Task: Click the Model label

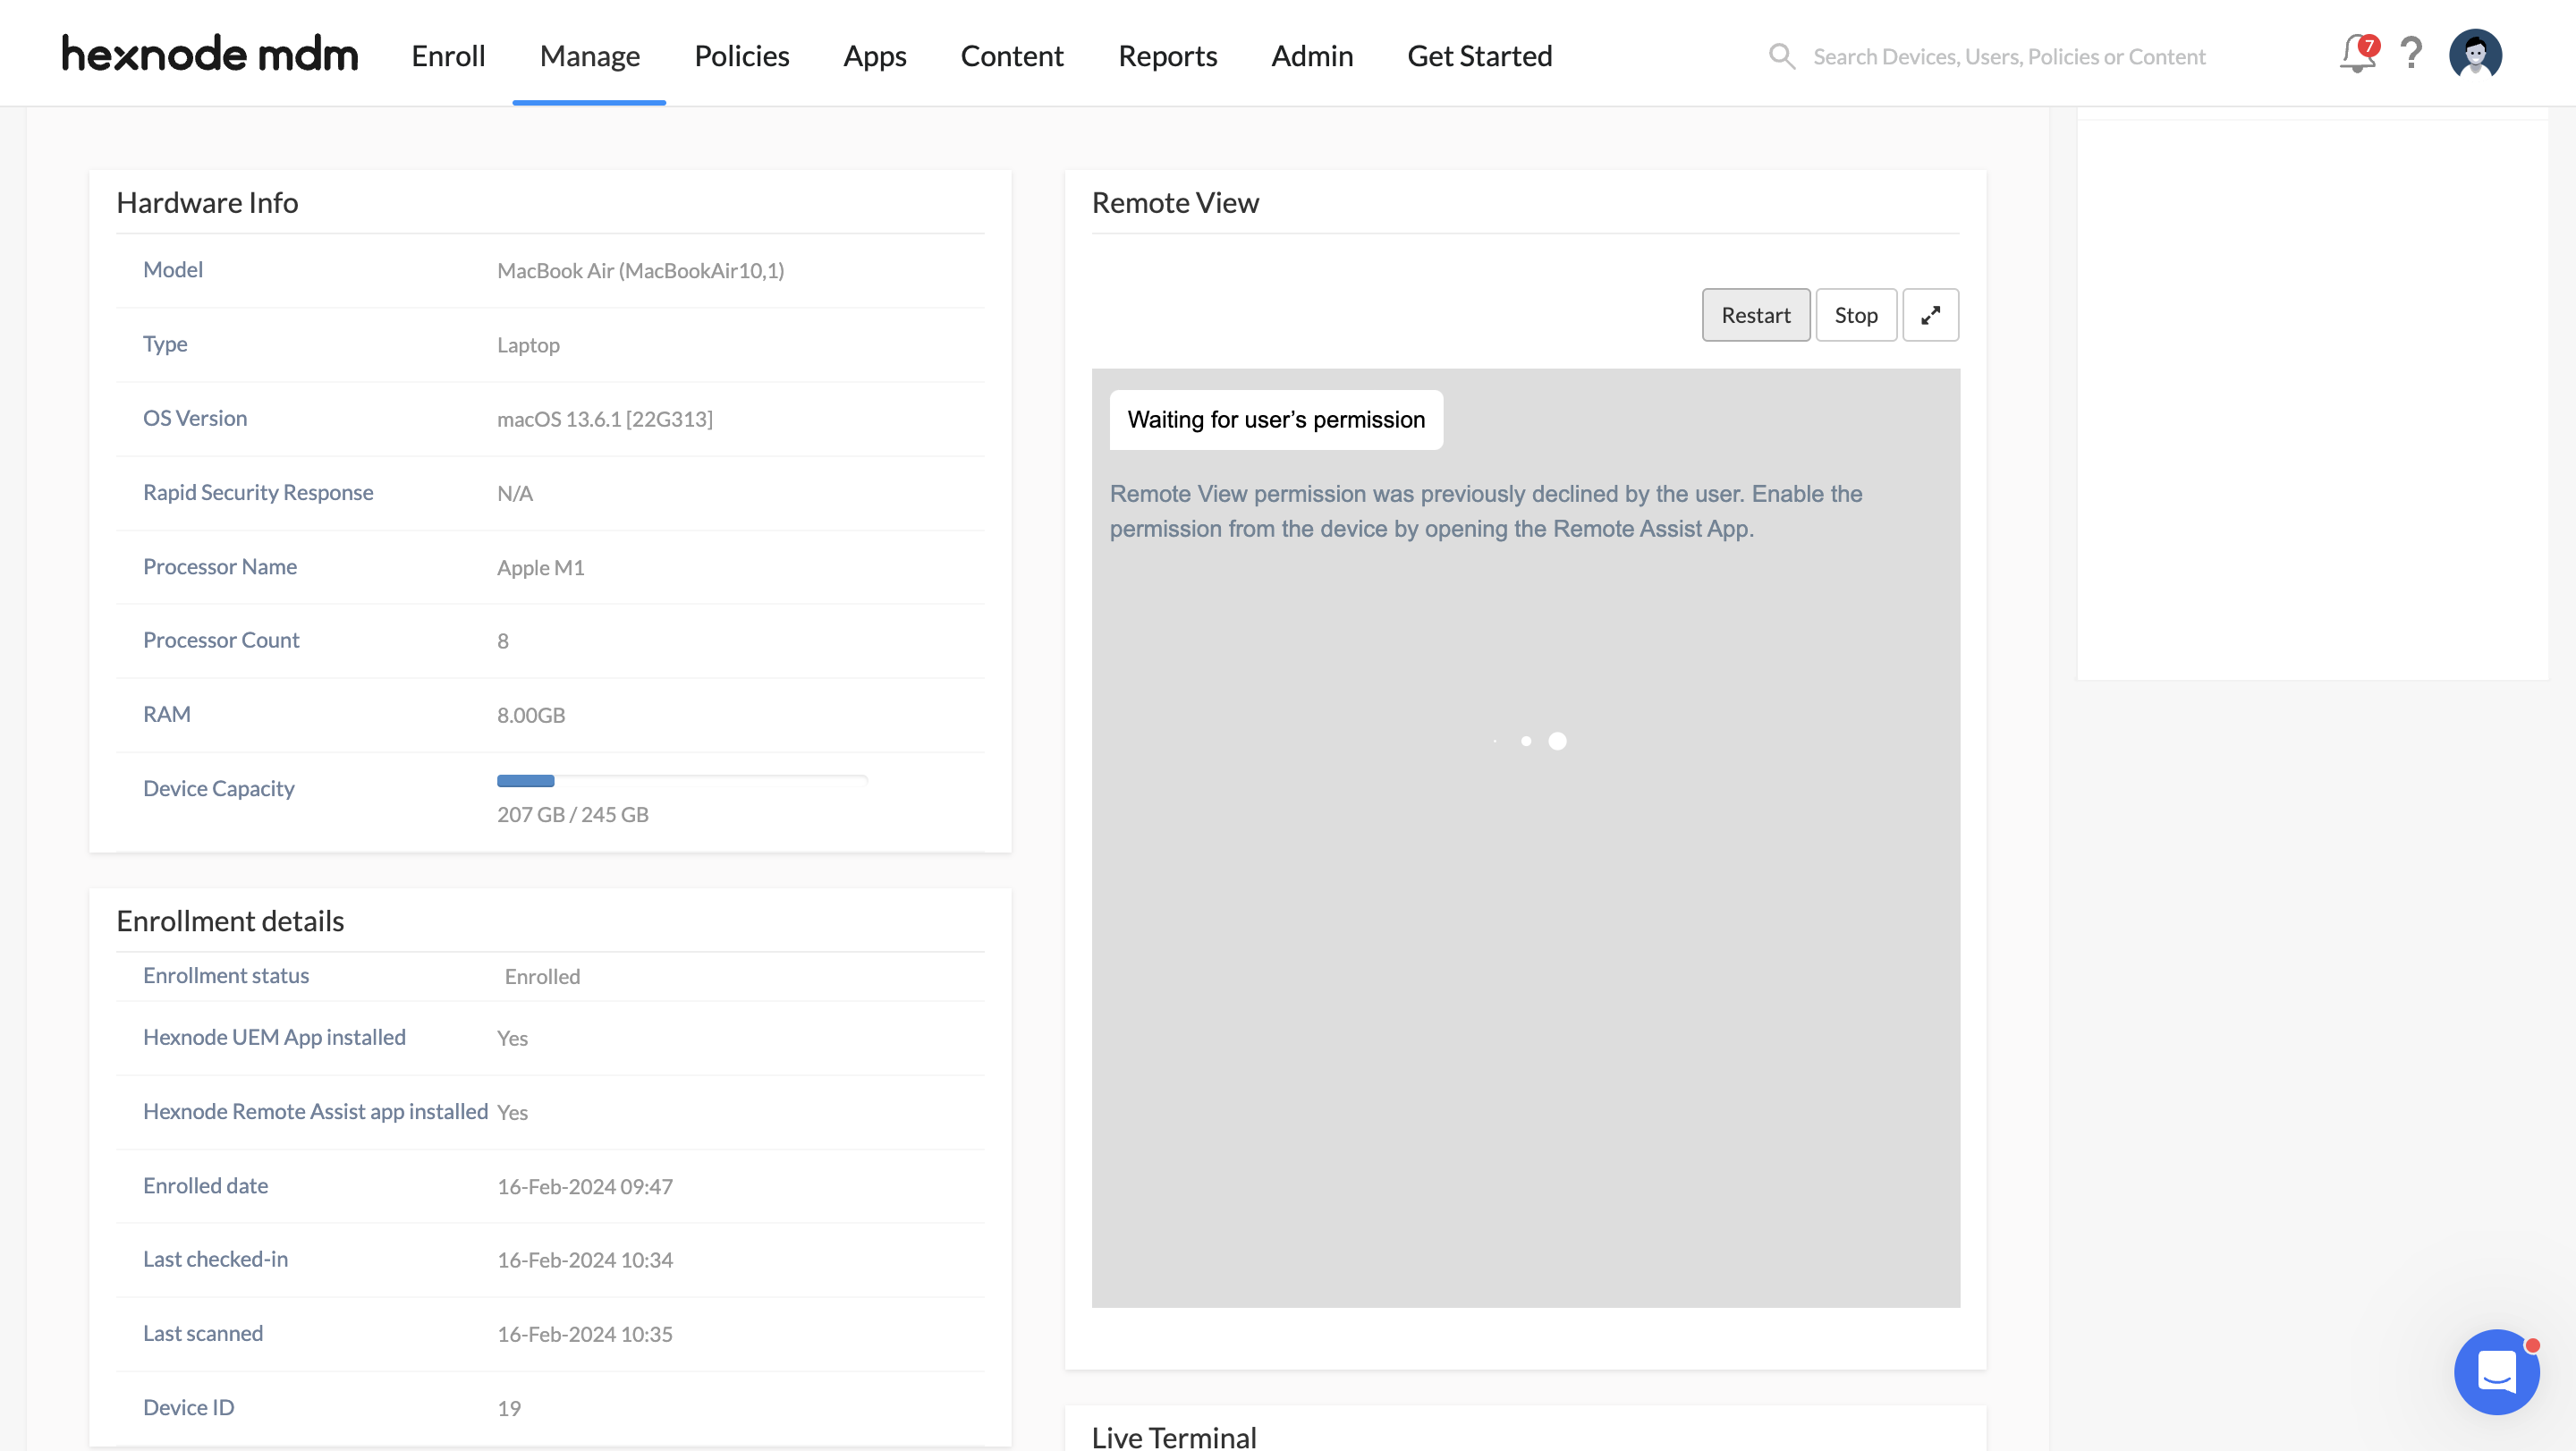Action: pyautogui.click(x=172, y=269)
